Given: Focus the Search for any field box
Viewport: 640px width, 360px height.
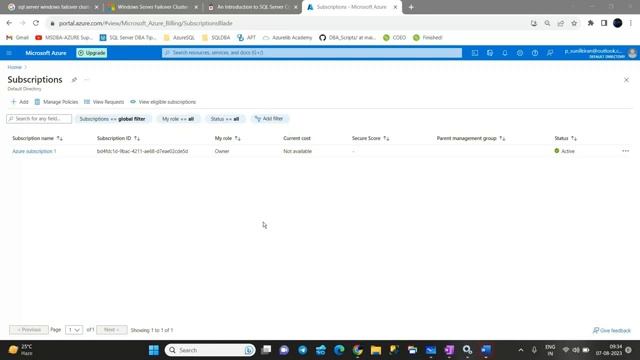Looking at the screenshot, I should click(x=39, y=119).
